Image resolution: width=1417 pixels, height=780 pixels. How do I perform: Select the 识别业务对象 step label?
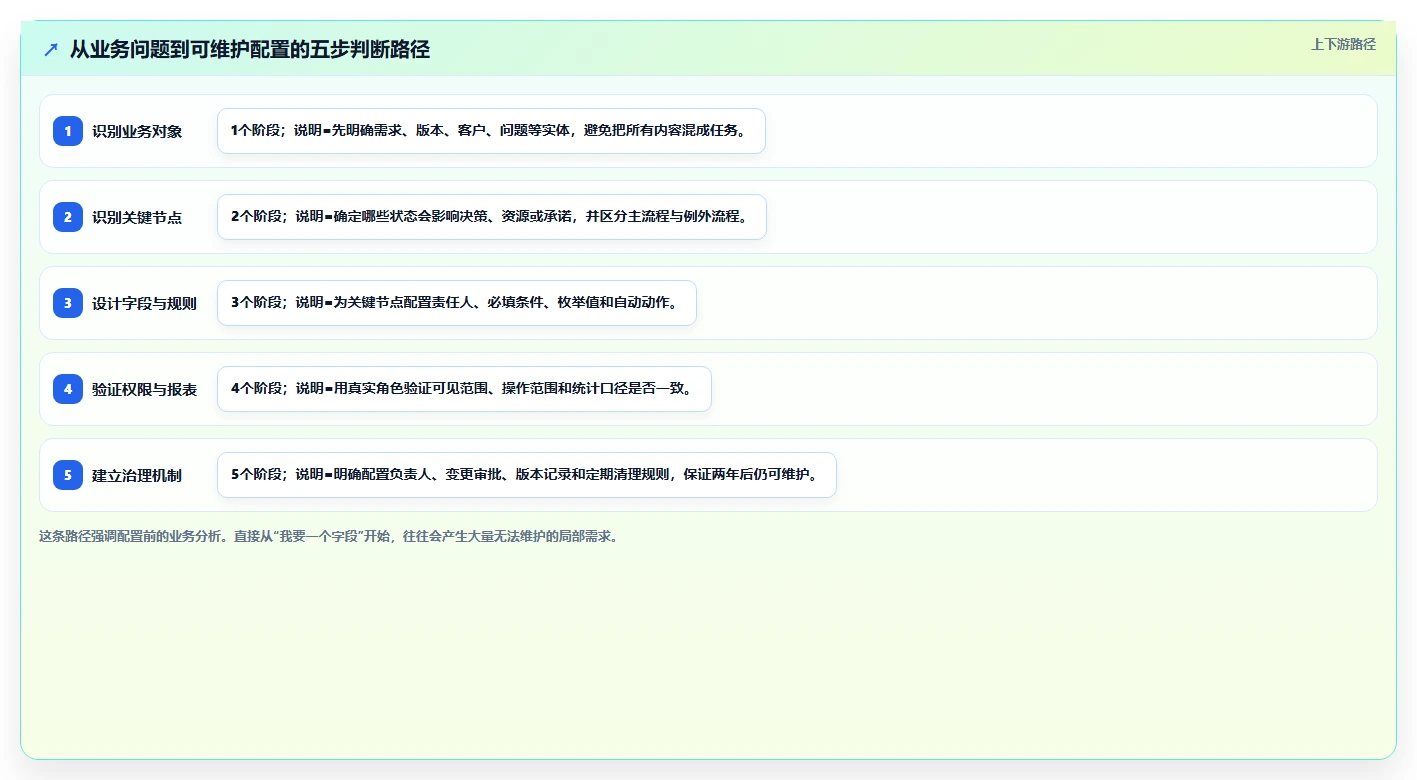(137, 131)
